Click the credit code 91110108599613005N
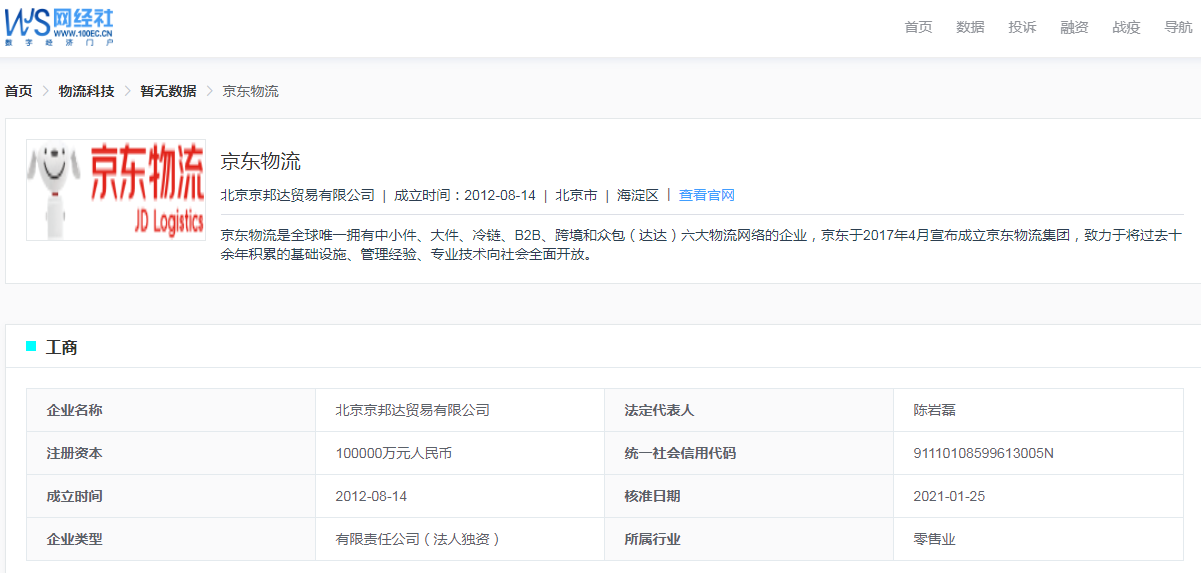 pyautogui.click(x=984, y=453)
